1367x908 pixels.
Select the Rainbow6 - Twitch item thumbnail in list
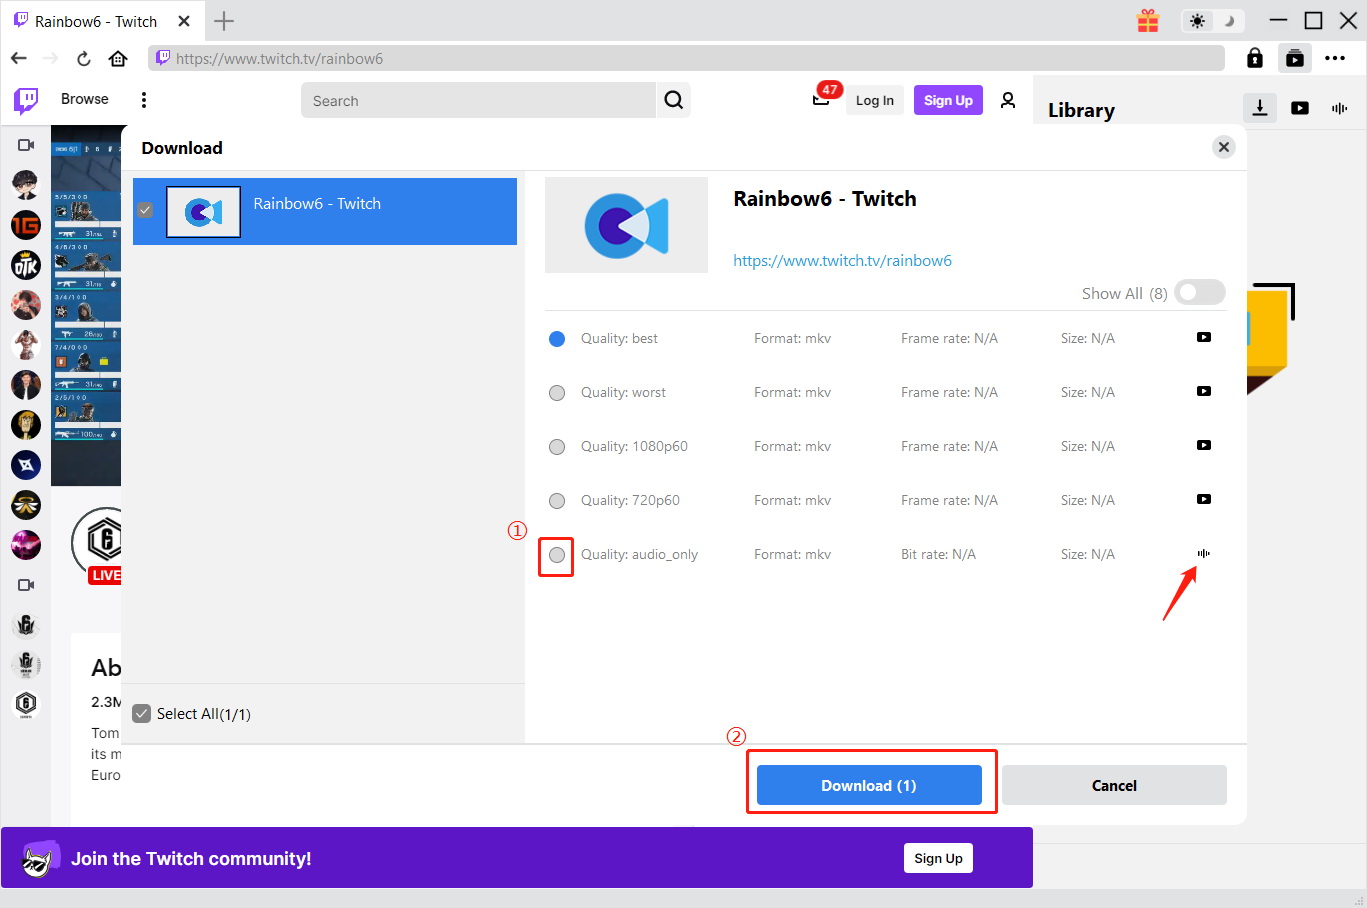click(x=203, y=211)
